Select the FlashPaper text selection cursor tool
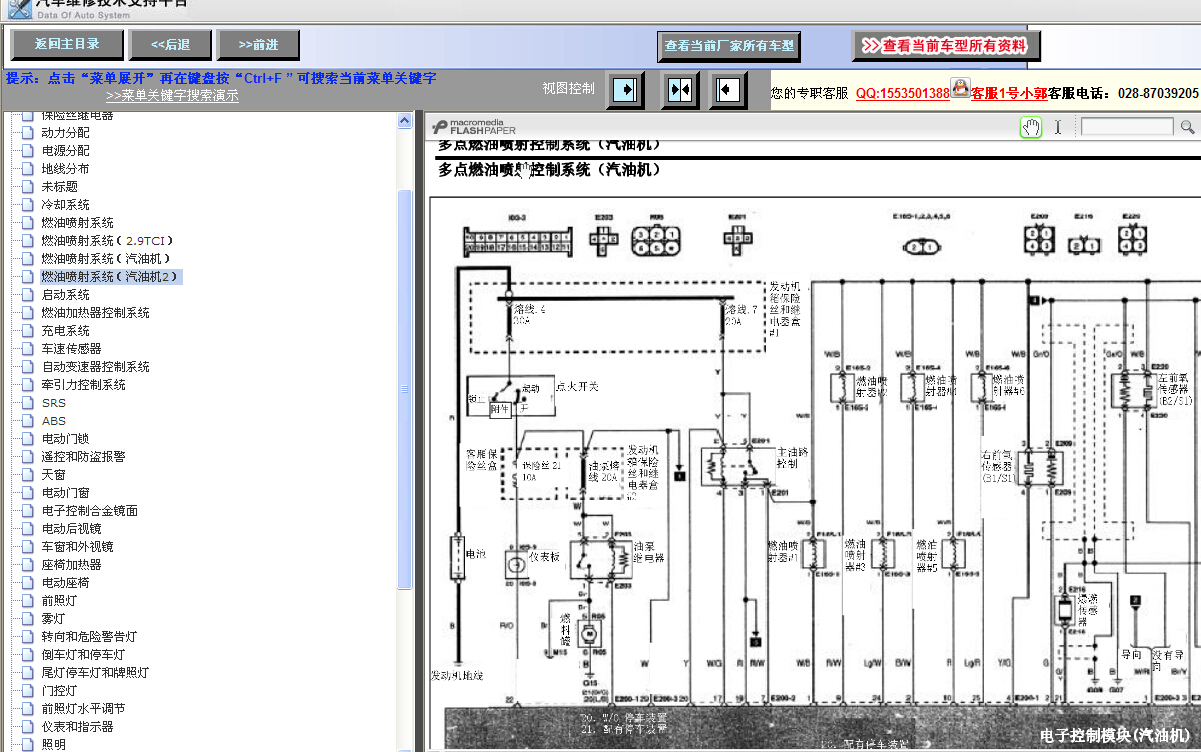Screen dimensions: 1201x752 pos(1058,127)
